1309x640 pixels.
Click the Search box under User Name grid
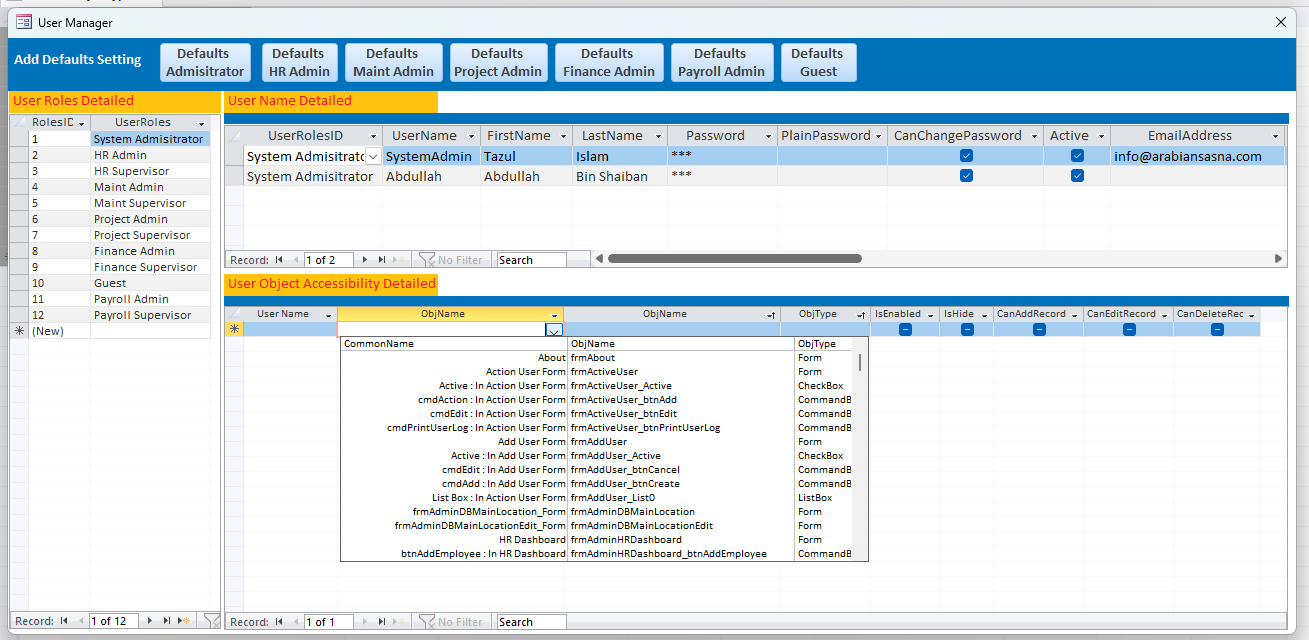(x=531, y=260)
